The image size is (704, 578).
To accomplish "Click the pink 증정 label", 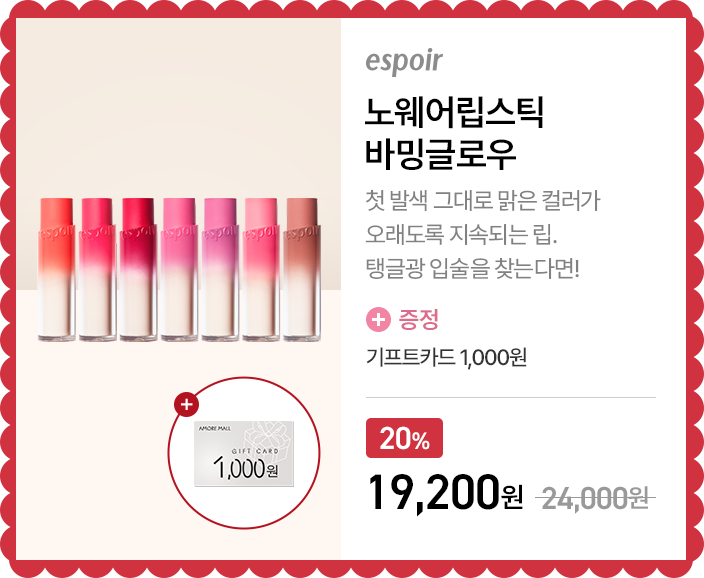I will tap(418, 319).
